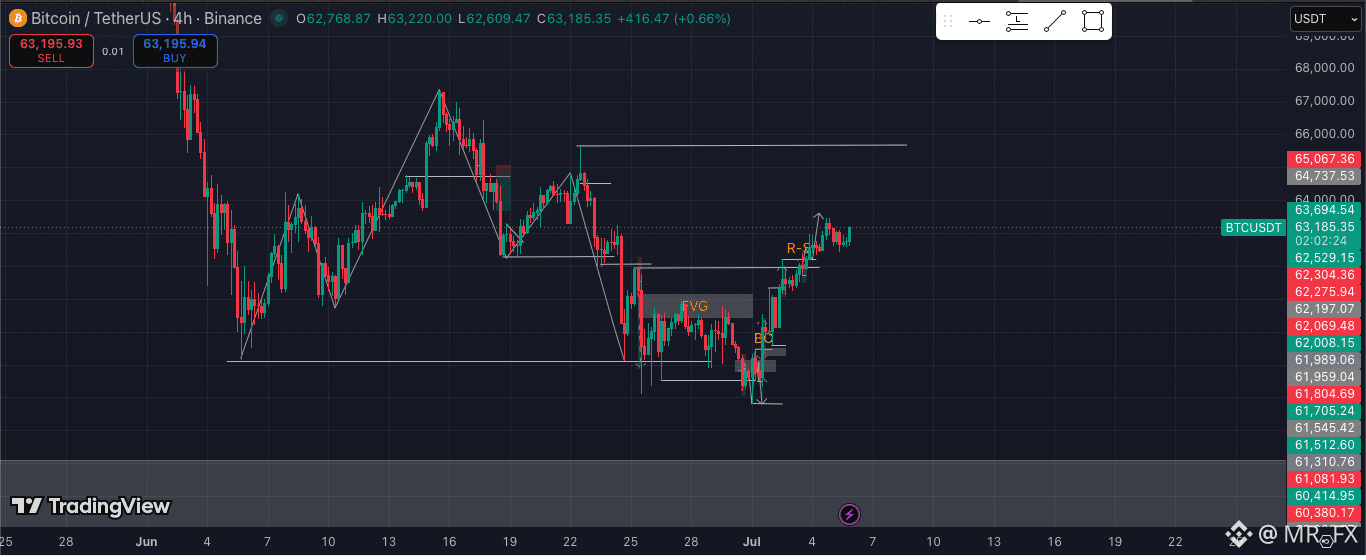The width and height of the screenshot is (1366, 560).
Task: Click the orange Bitcoin logo icon
Action: tap(16, 18)
